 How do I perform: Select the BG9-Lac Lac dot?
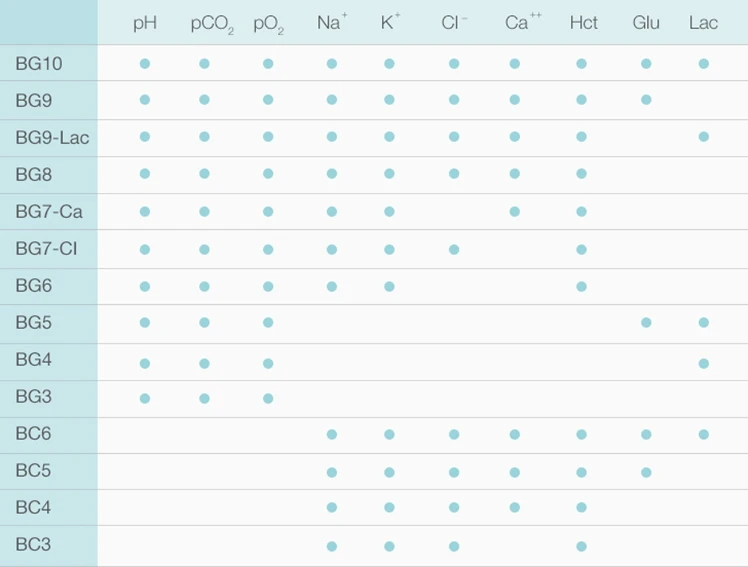(x=704, y=137)
